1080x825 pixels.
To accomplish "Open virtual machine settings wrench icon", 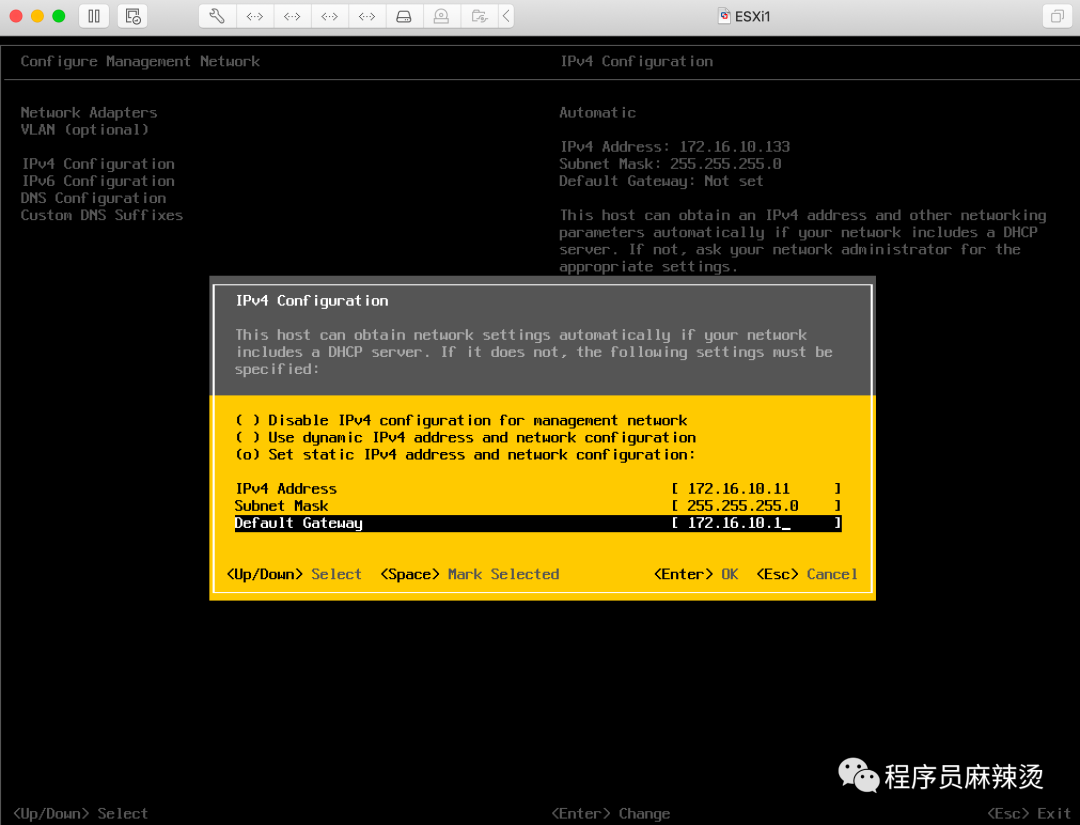I will tap(217, 16).
